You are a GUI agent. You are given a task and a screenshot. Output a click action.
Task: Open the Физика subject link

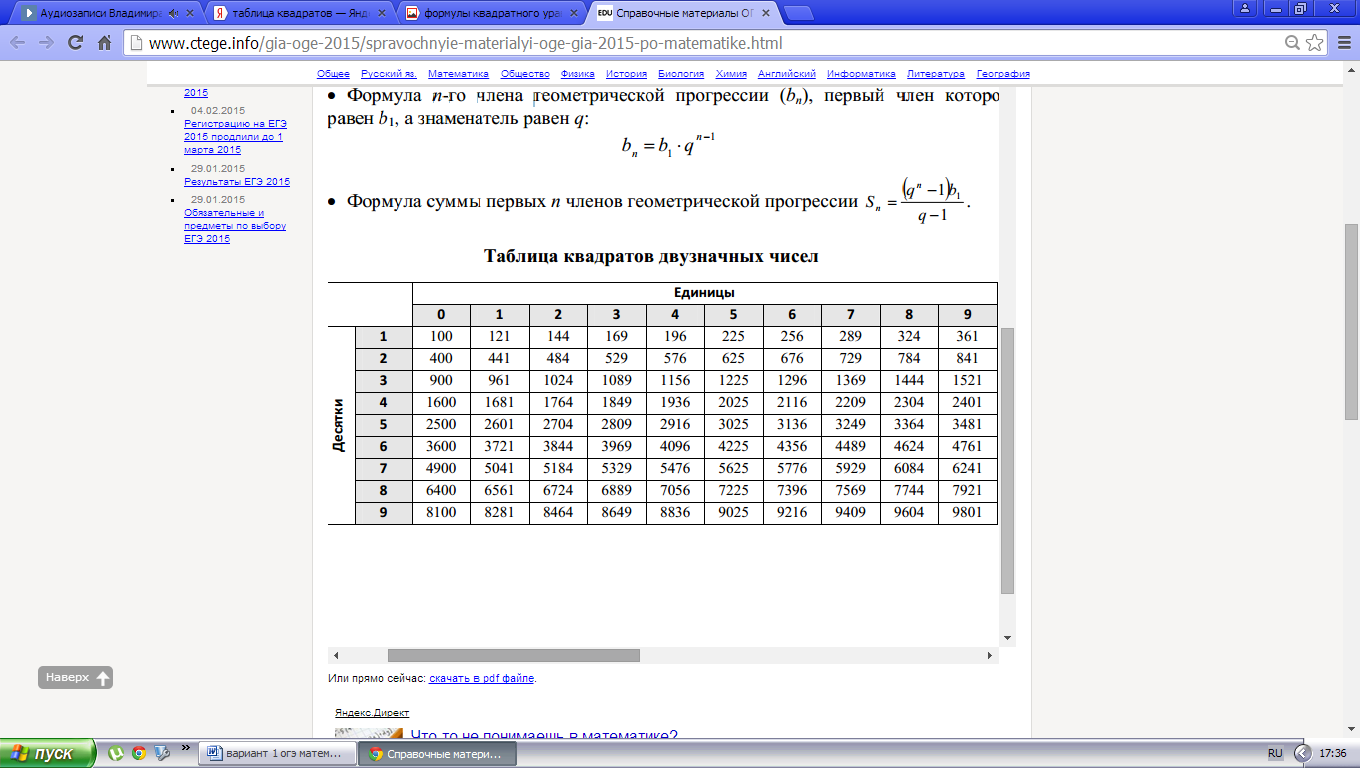(578, 74)
